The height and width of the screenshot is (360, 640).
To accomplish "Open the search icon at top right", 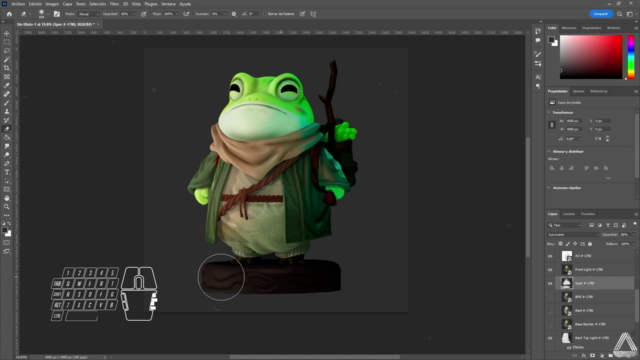I will 620,14.
